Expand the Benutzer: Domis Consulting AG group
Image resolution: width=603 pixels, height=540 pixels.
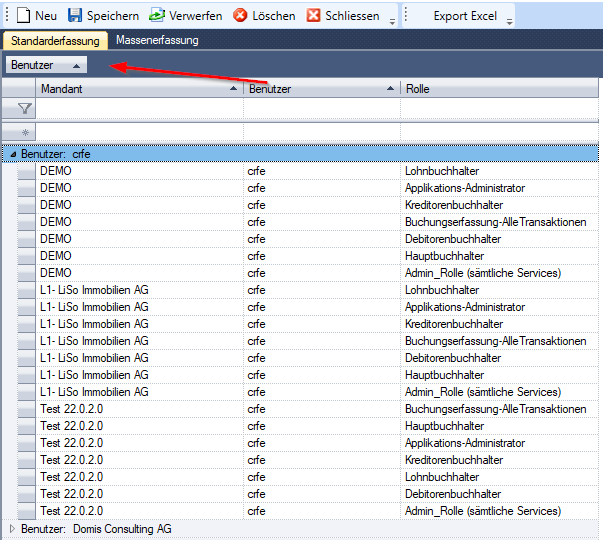click(13, 528)
